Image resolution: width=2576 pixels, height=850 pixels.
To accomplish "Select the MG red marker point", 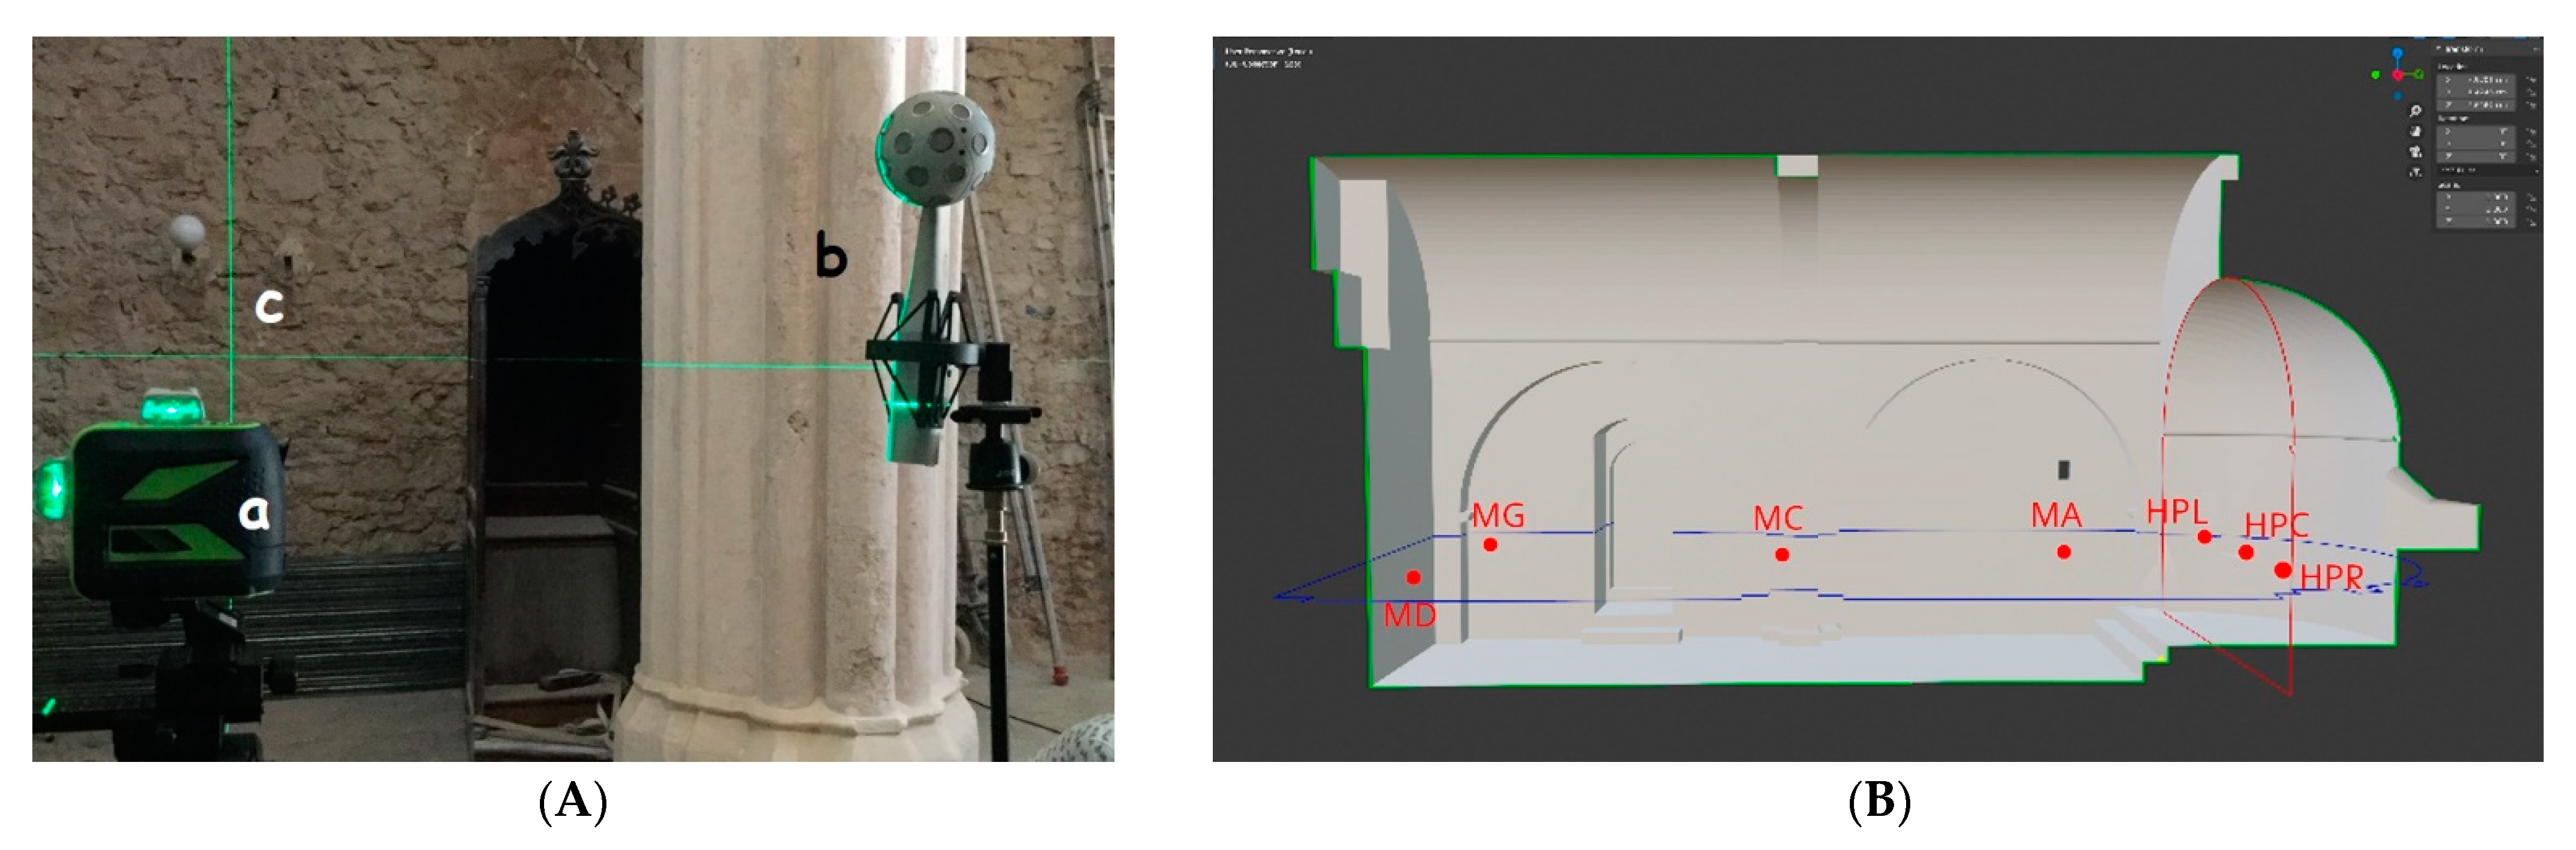I will pos(1490,545).
